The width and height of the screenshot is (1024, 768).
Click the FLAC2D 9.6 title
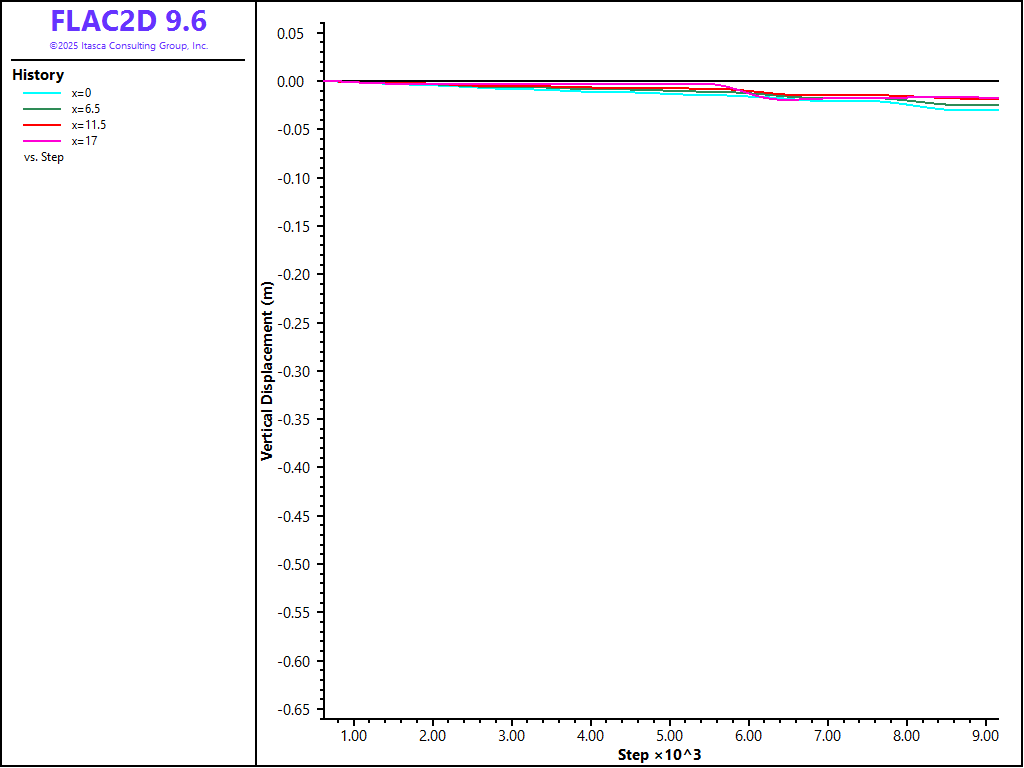[x=128, y=22]
